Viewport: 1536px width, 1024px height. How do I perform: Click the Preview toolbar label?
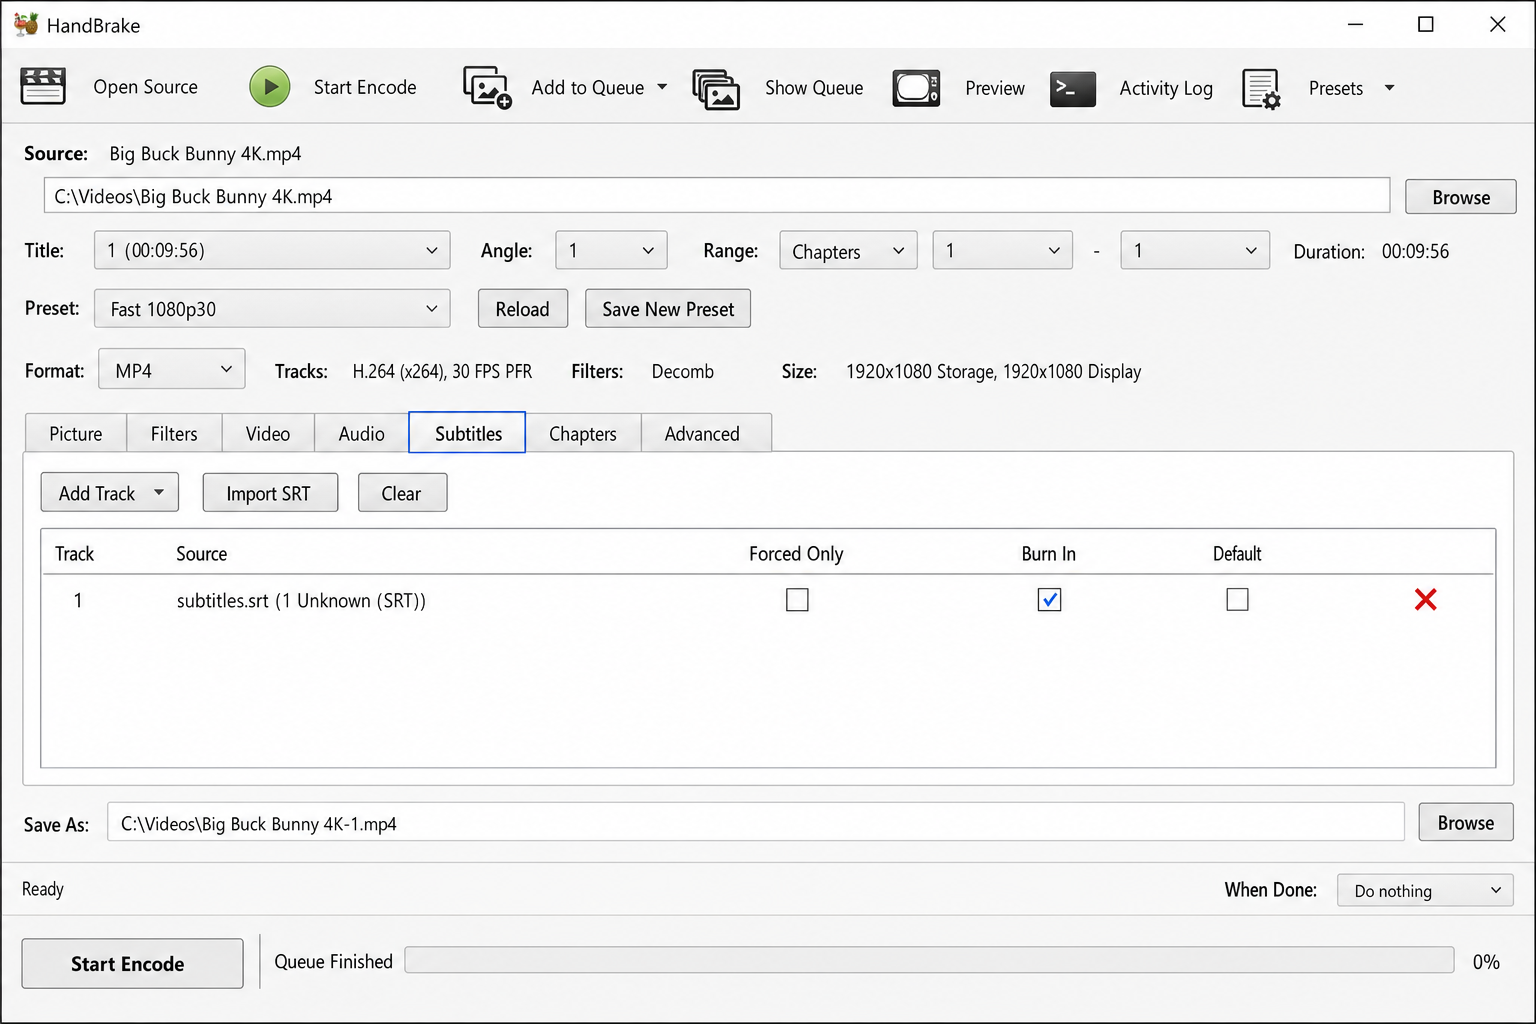click(995, 88)
